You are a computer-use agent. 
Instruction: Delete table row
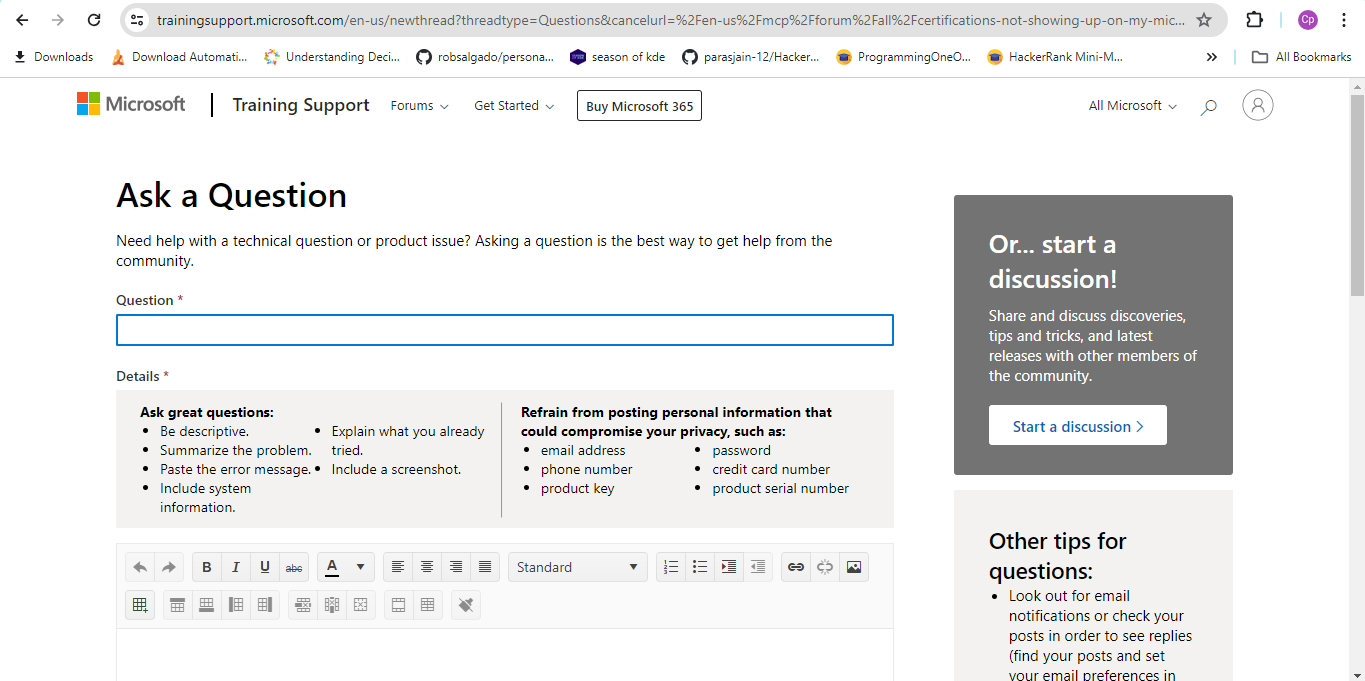point(303,605)
